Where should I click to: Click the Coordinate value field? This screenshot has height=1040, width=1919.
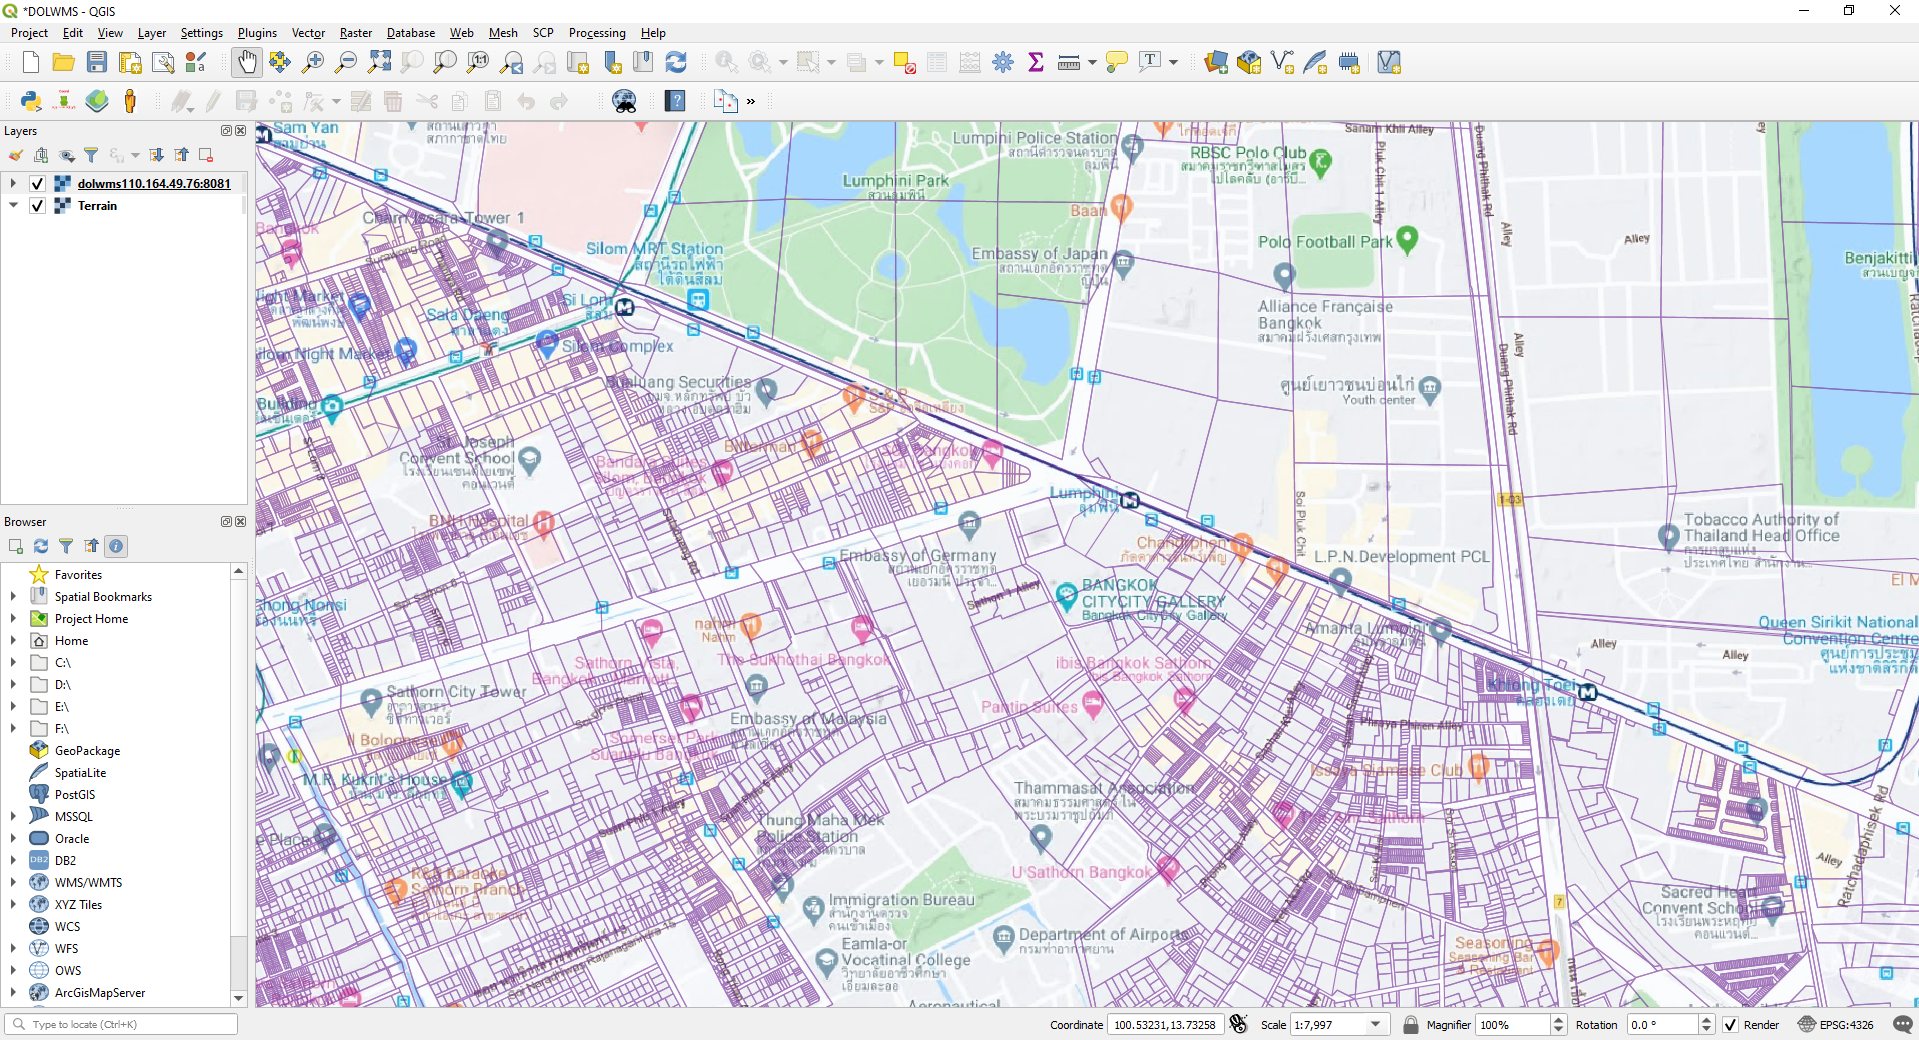coord(1165,1025)
